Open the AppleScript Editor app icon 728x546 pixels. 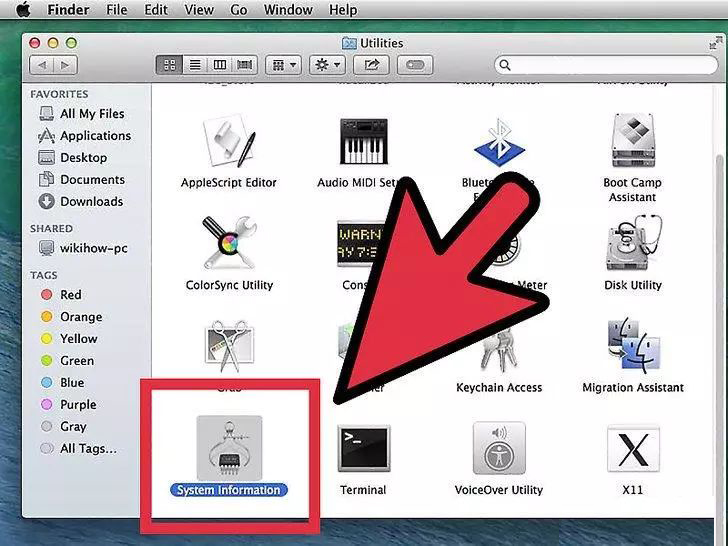click(x=228, y=142)
